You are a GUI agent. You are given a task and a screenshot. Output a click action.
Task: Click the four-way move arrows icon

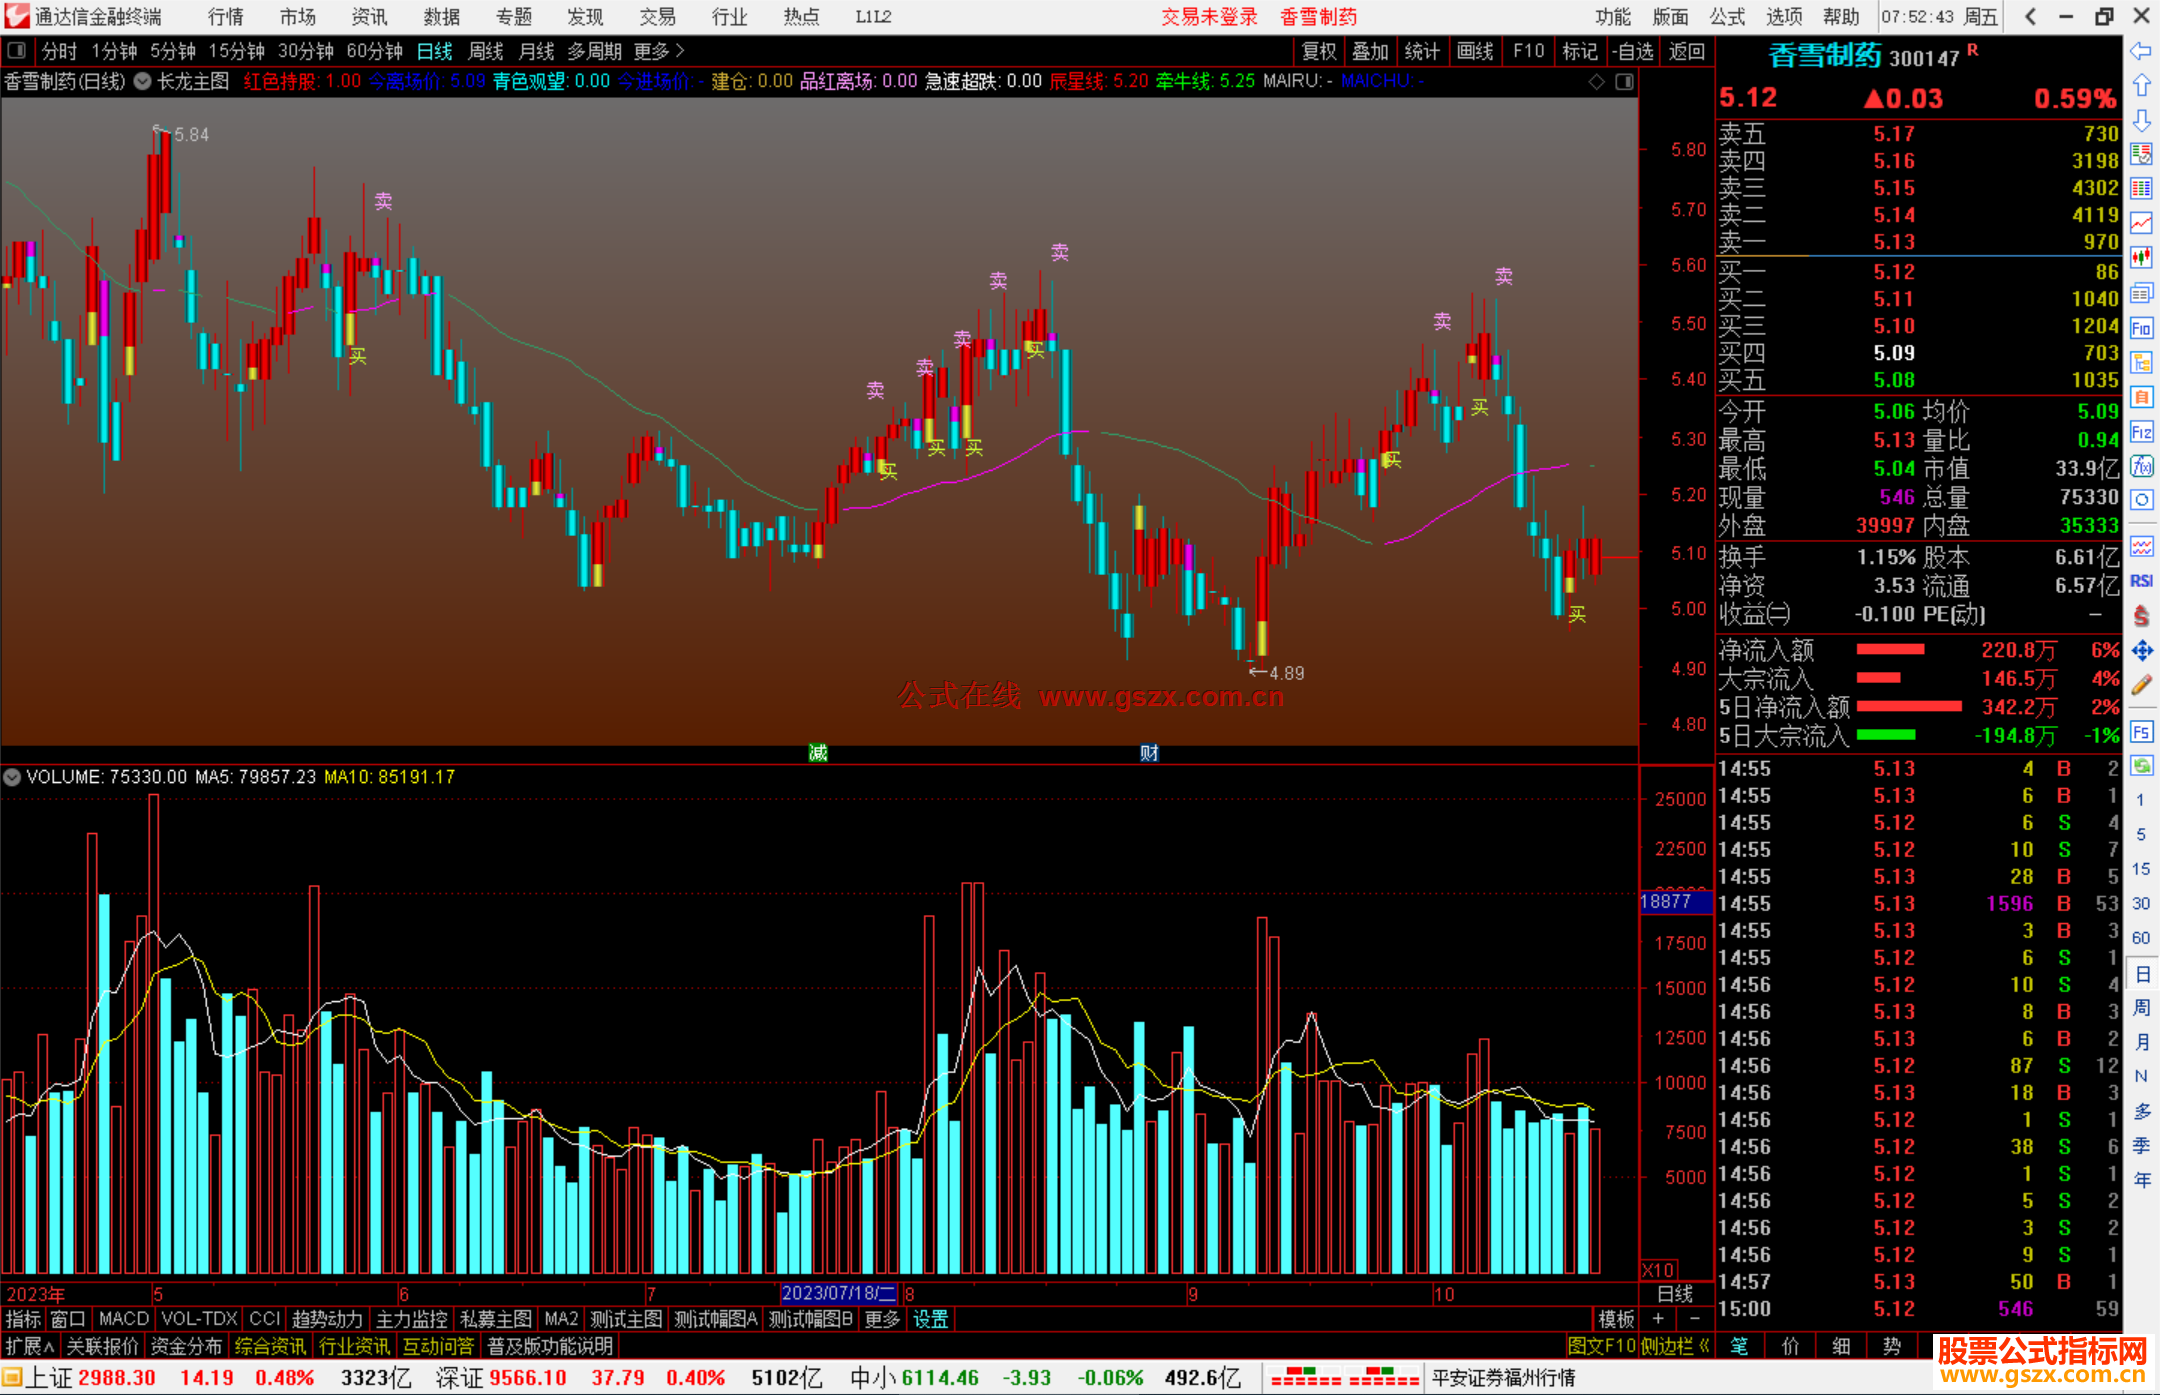(x=2141, y=651)
